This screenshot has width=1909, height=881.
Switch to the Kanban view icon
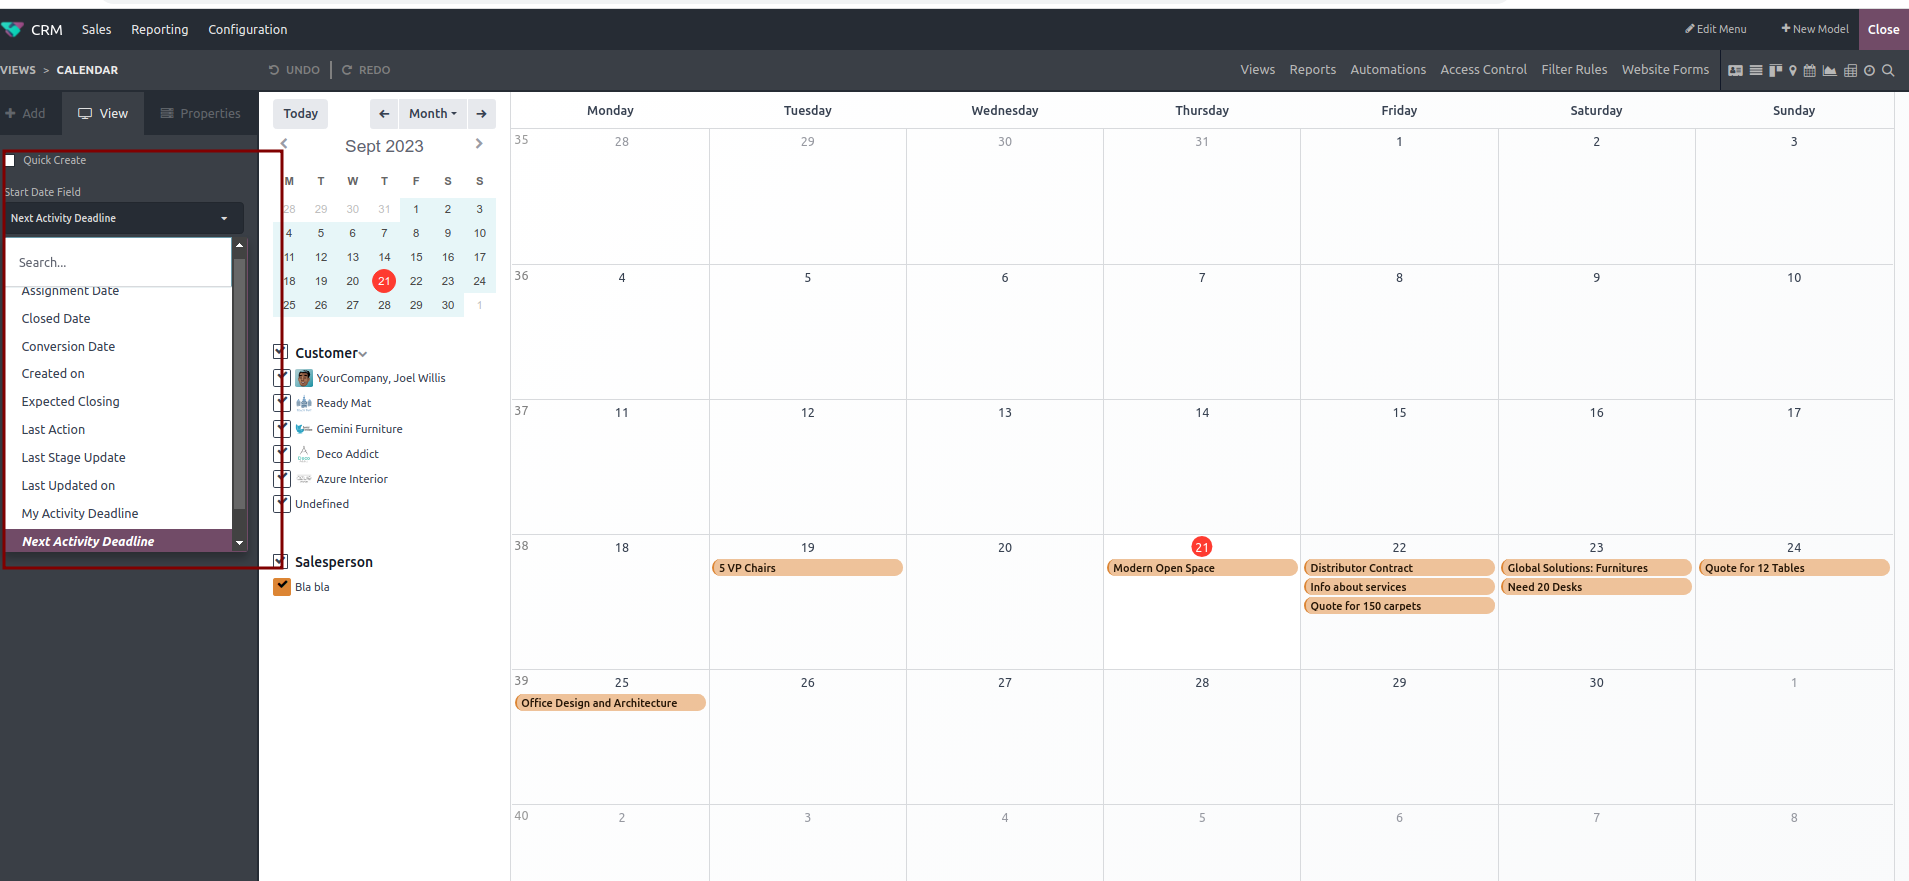pos(1775,70)
